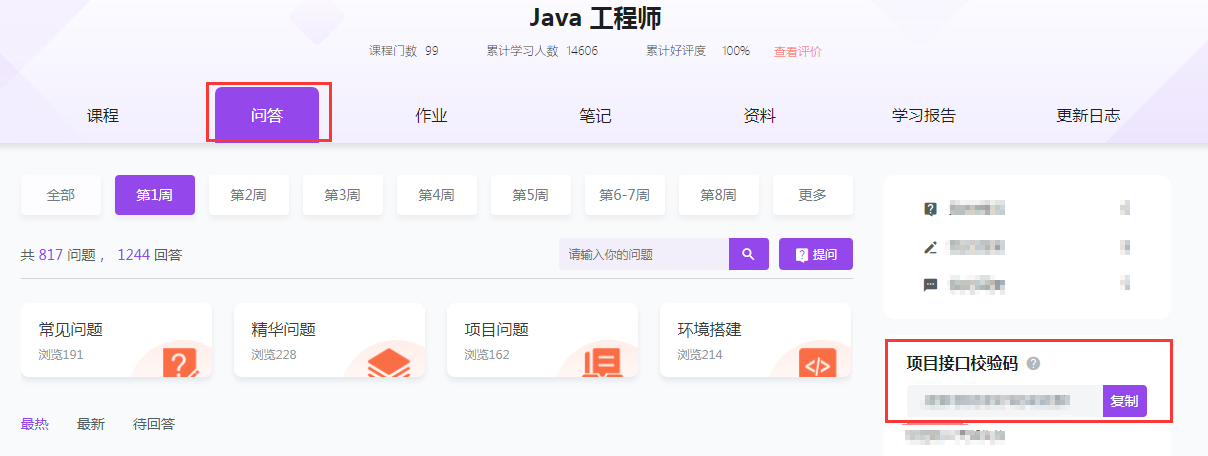
Task: Select the 第4周 filter
Action: [x=437, y=195]
